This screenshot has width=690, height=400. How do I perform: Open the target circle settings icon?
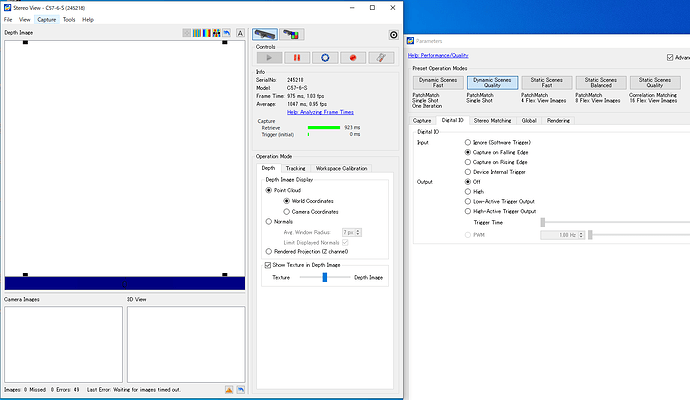393,35
